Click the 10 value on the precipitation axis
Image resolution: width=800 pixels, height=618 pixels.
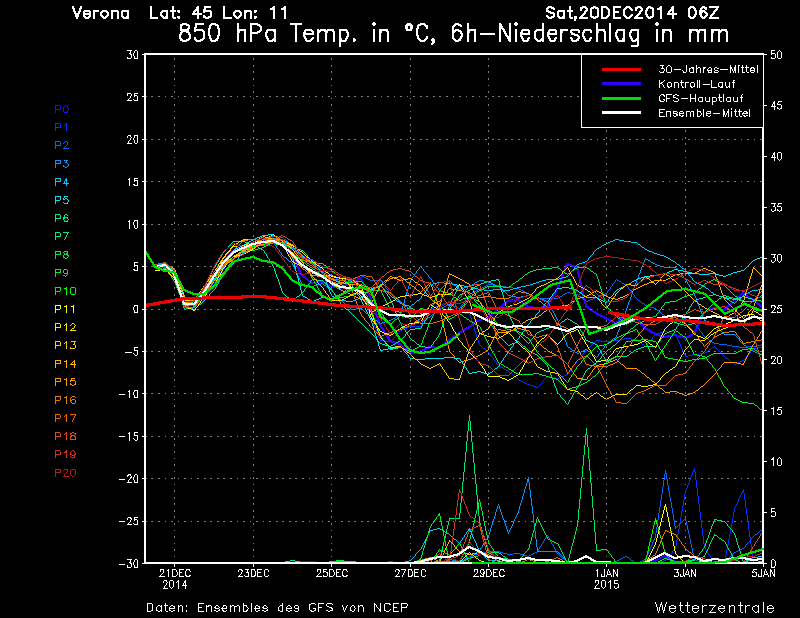(x=776, y=462)
